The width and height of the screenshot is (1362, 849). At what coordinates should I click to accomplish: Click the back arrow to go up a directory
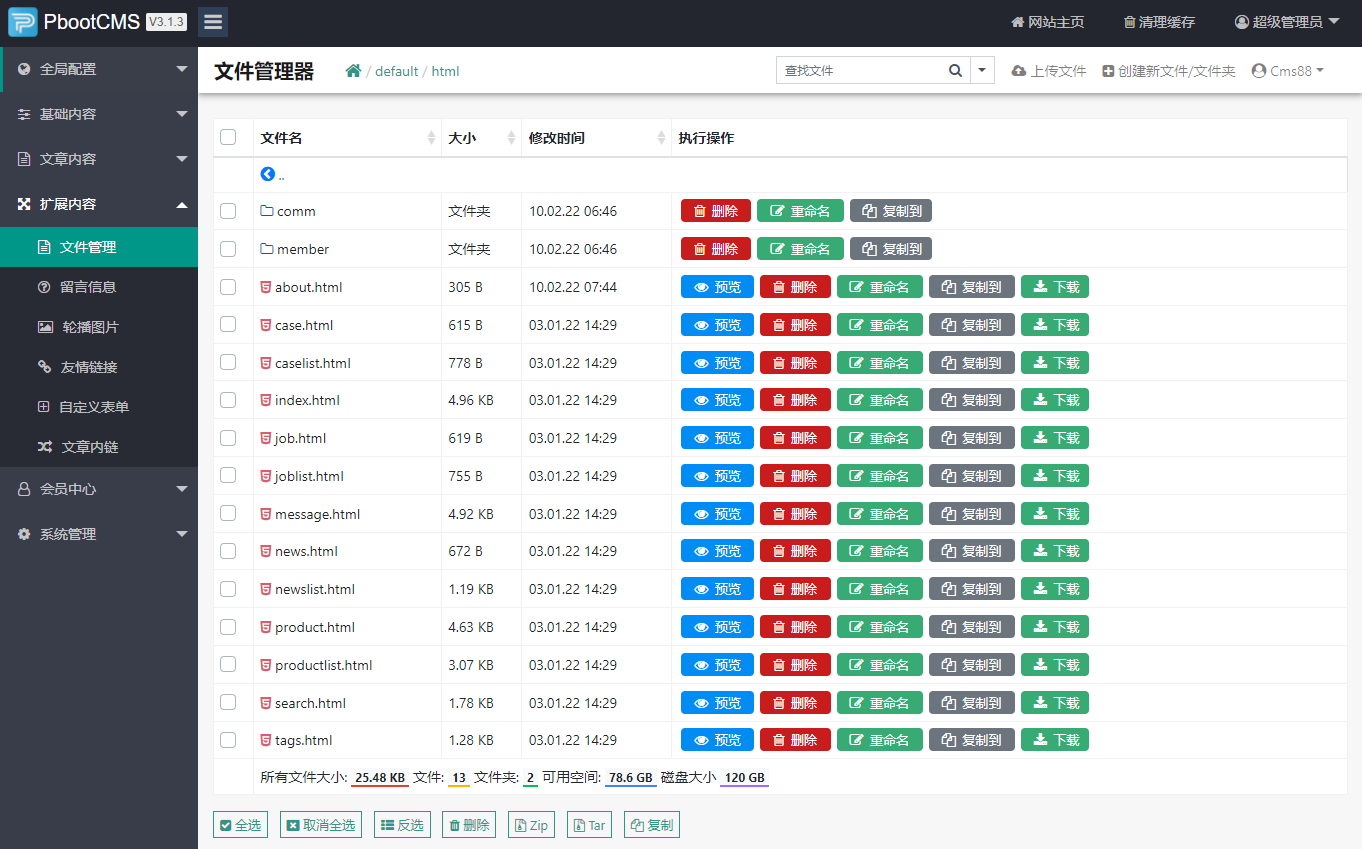[x=268, y=173]
